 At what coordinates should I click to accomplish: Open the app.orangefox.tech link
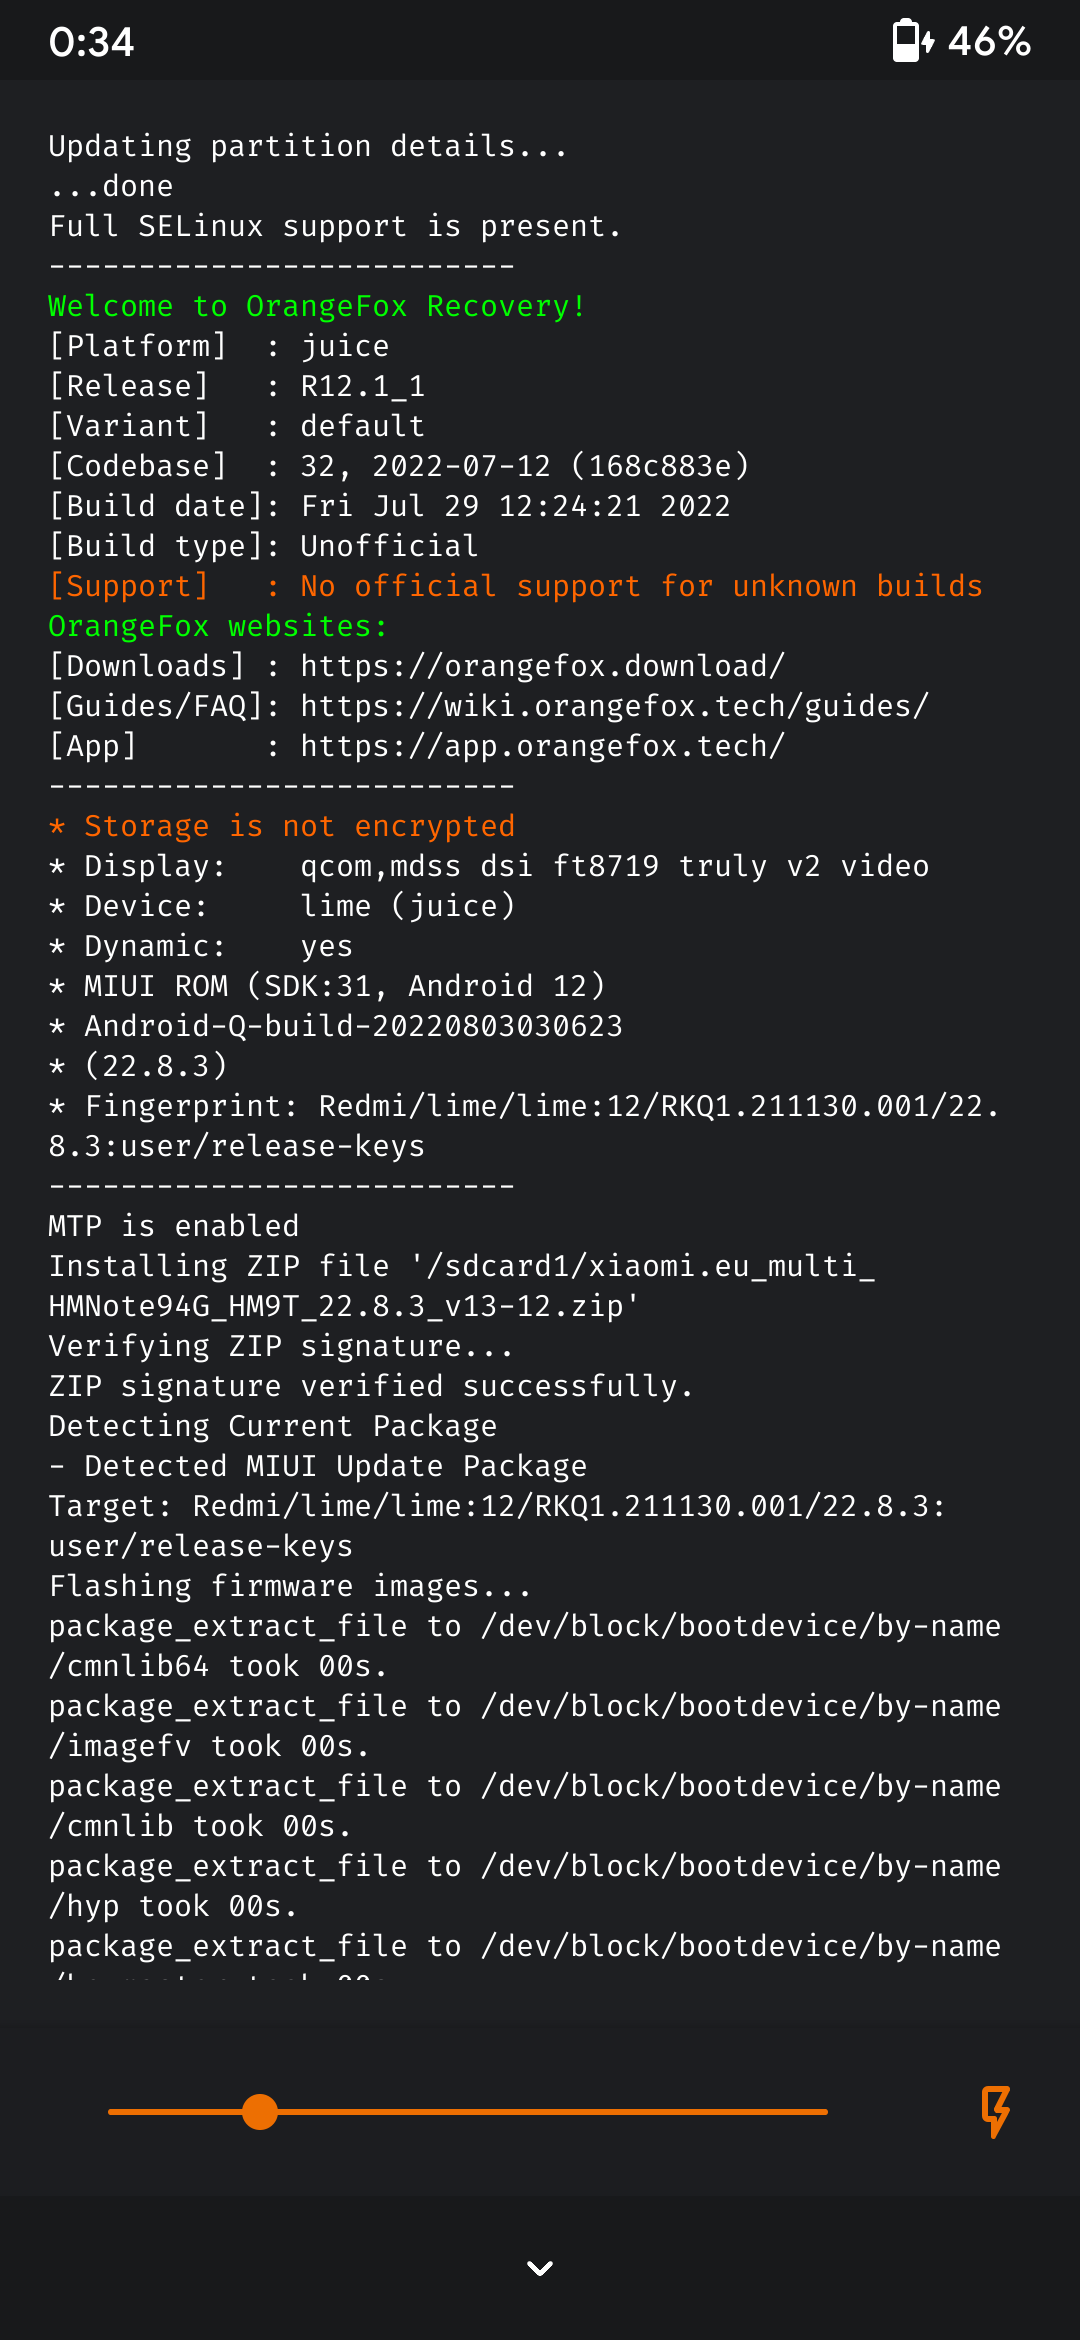(x=543, y=746)
